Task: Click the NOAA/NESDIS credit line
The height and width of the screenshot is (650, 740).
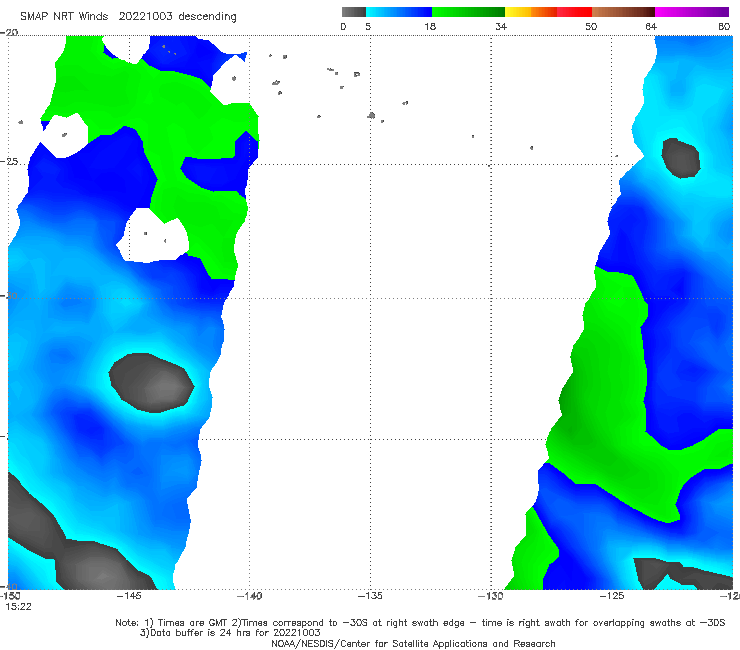Action: (x=413, y=643)
